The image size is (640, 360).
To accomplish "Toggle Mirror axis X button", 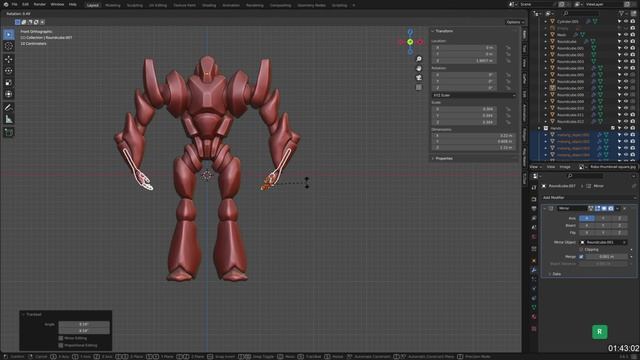I will [587, 218].
